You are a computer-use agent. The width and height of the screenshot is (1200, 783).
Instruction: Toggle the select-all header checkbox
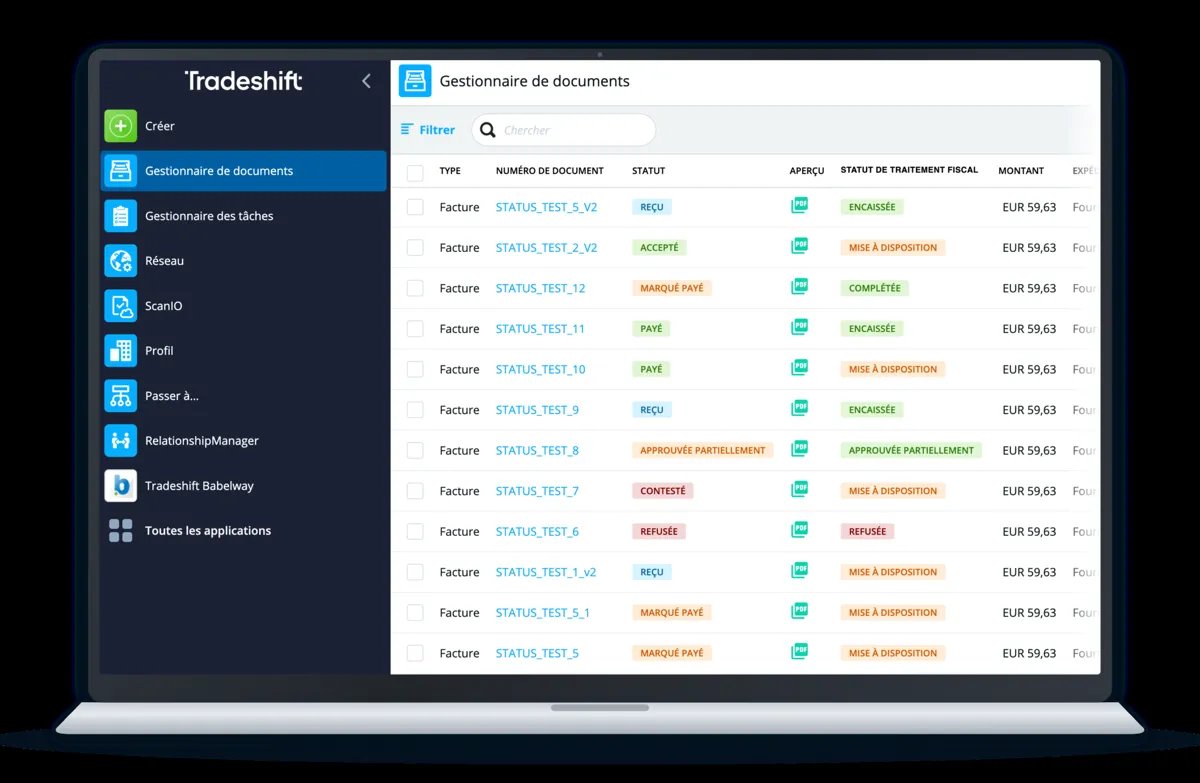point(415,172)
